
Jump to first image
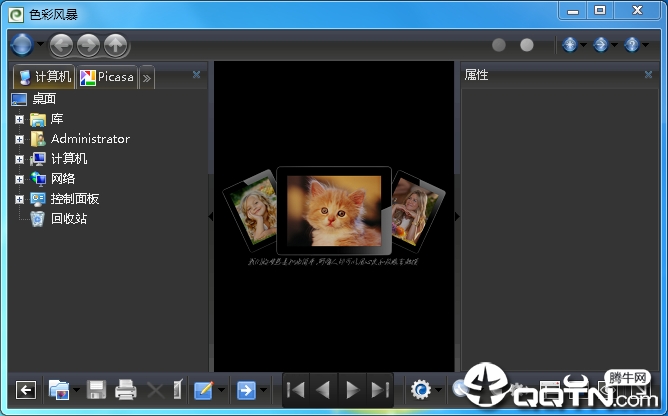(296, 390)
